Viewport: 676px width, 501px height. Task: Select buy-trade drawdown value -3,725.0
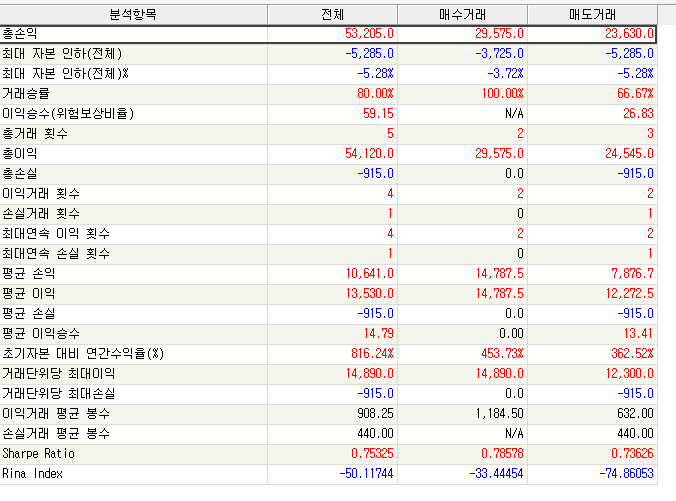pyautogui.click(x=499, y=53)
